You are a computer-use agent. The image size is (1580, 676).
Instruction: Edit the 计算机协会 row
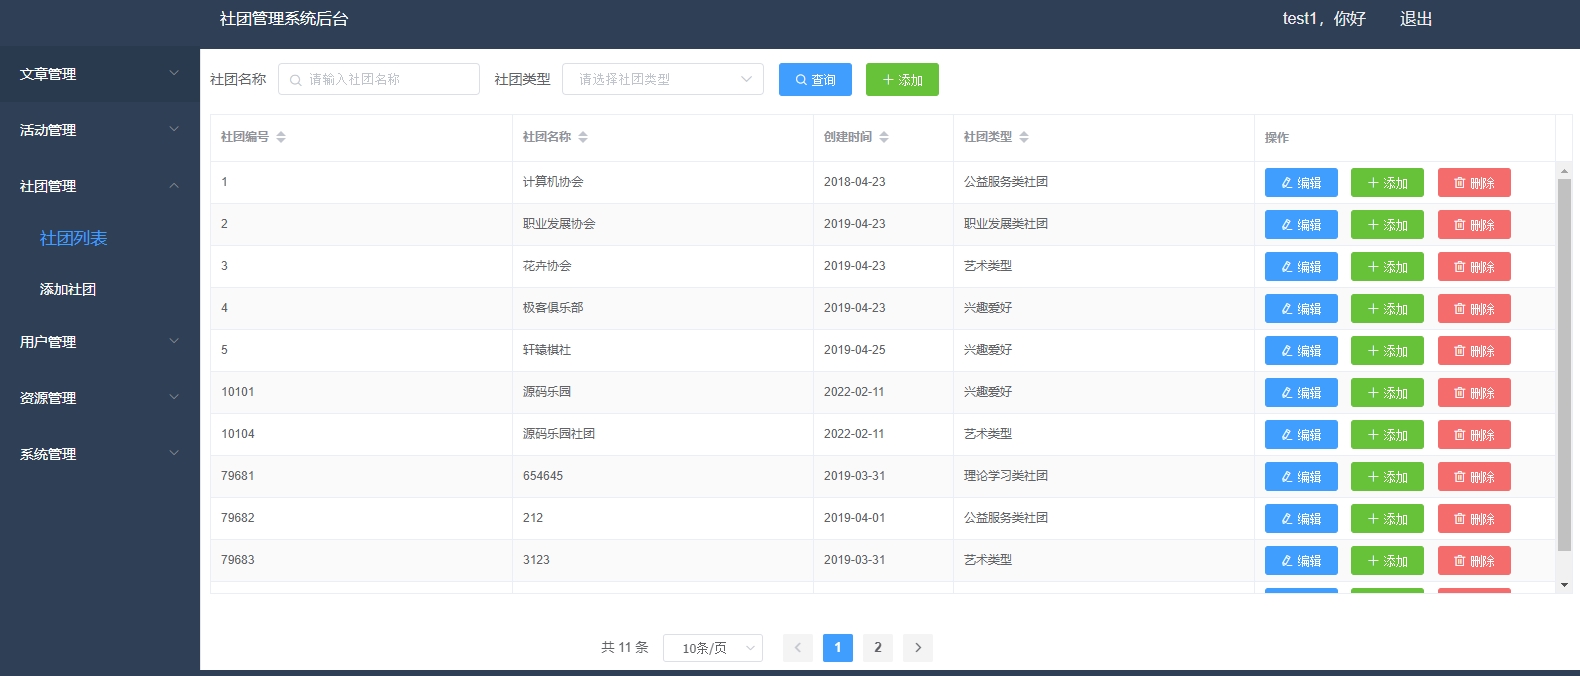point(1301,183)
